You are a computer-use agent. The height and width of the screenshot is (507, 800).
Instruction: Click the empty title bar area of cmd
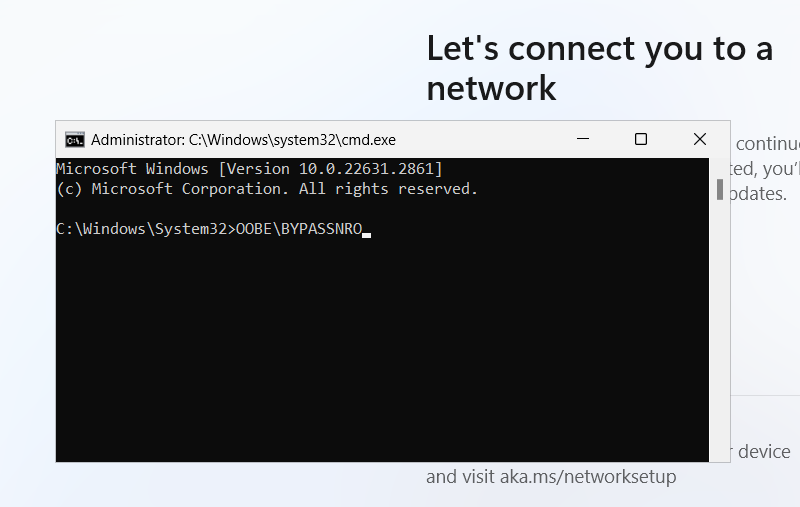click(x=480, y=139)
